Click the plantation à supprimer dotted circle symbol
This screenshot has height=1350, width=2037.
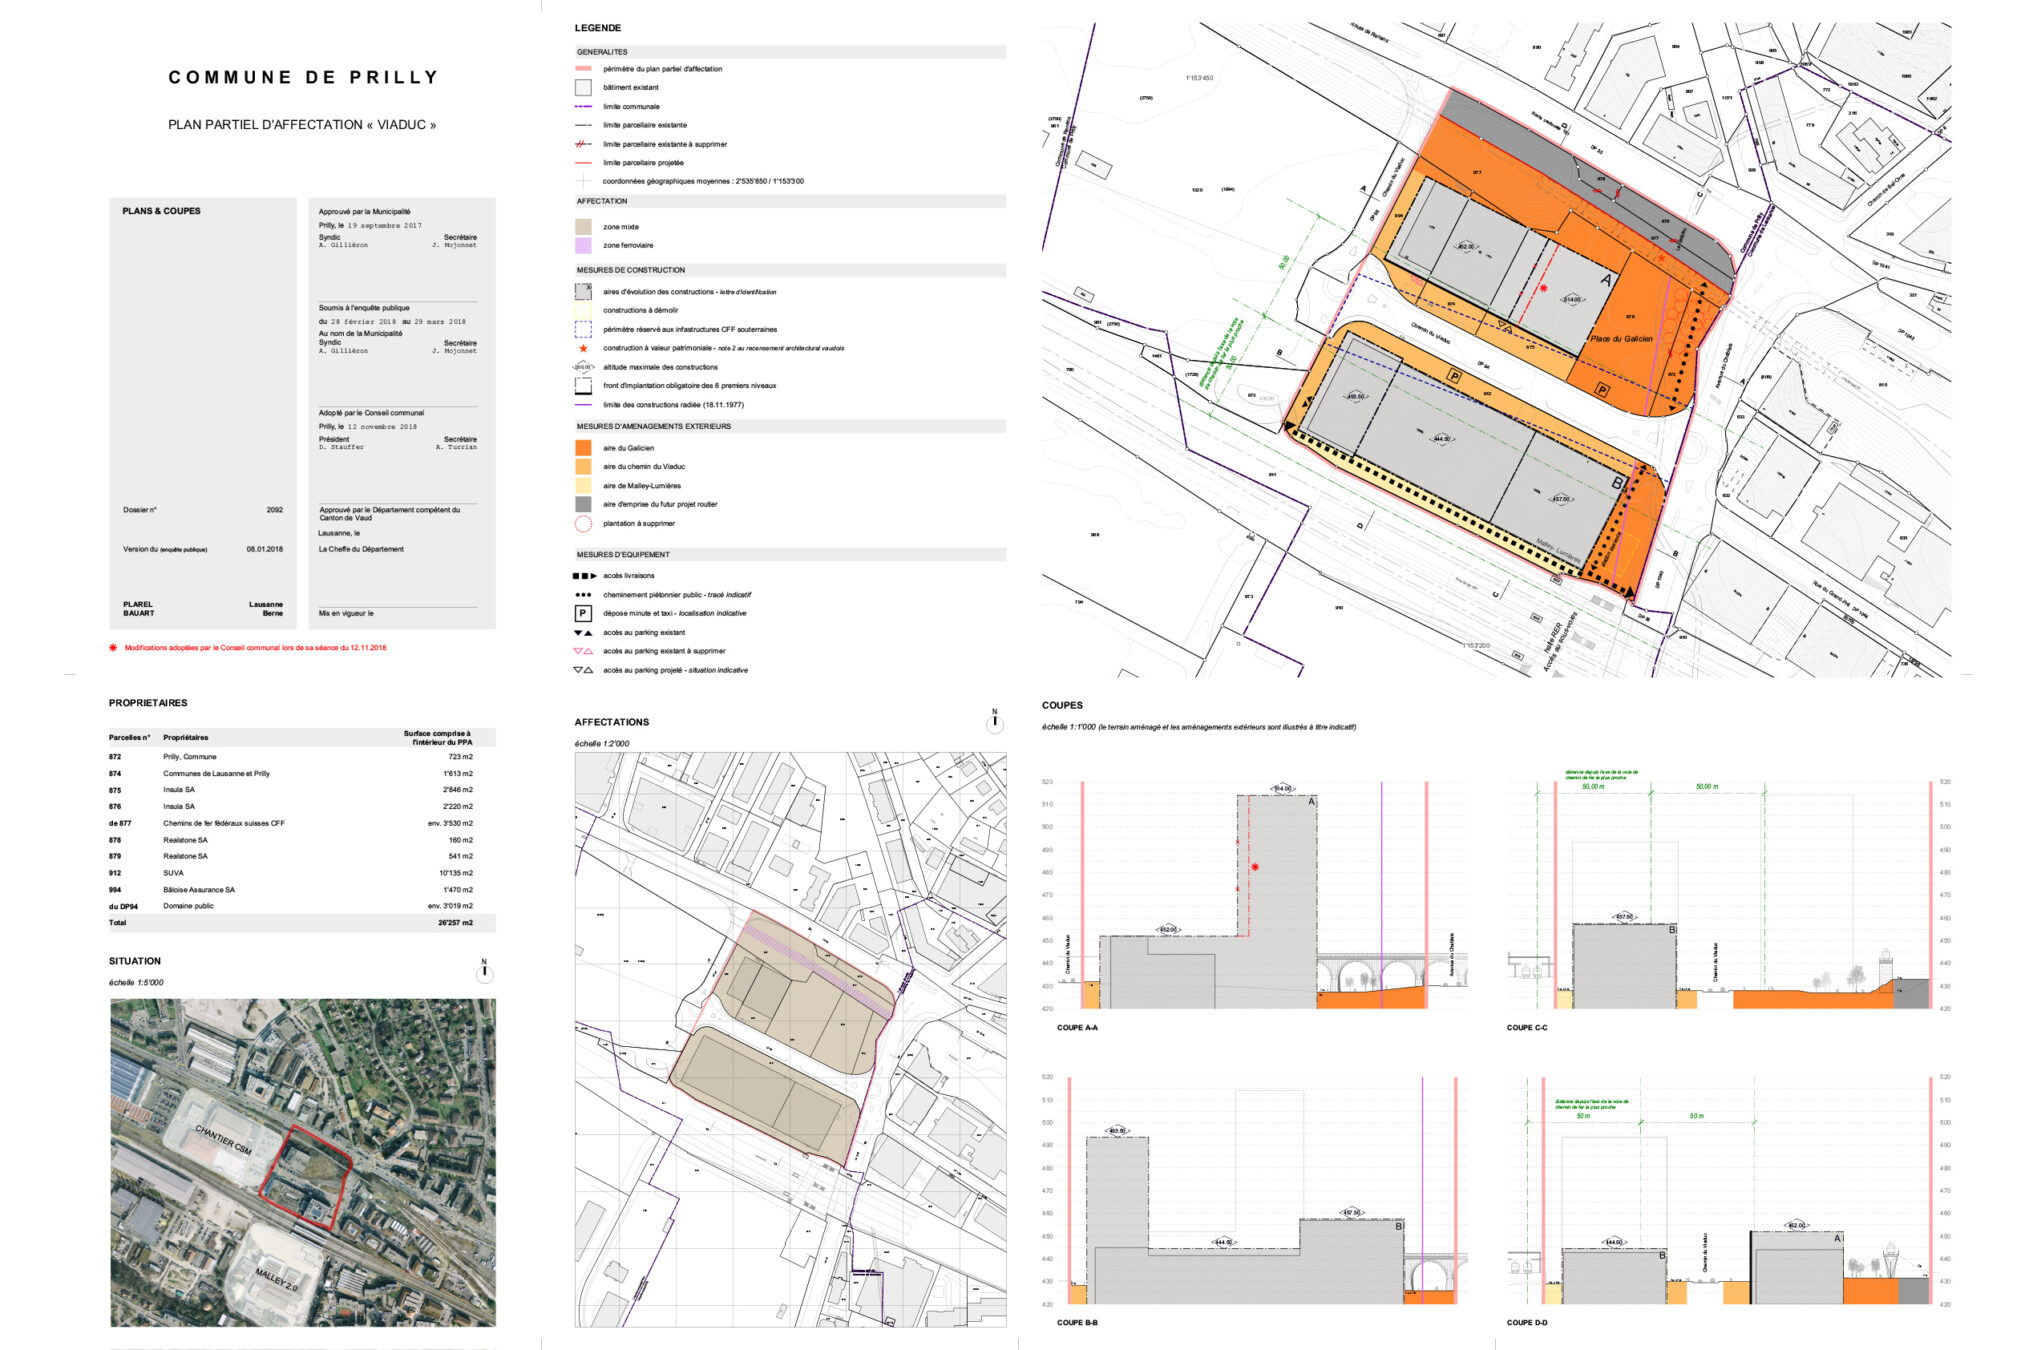tap(583, 523)
